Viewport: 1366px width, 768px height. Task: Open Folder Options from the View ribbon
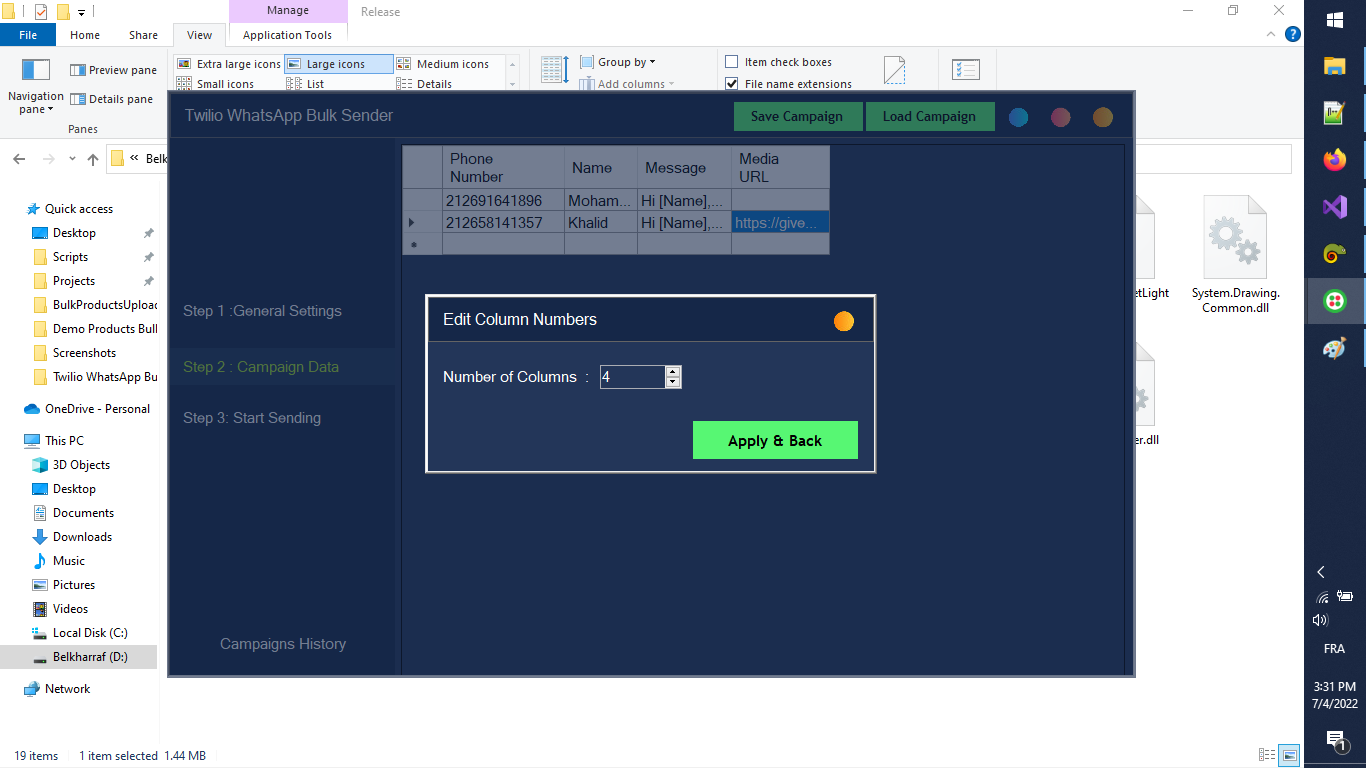point(966,69)
